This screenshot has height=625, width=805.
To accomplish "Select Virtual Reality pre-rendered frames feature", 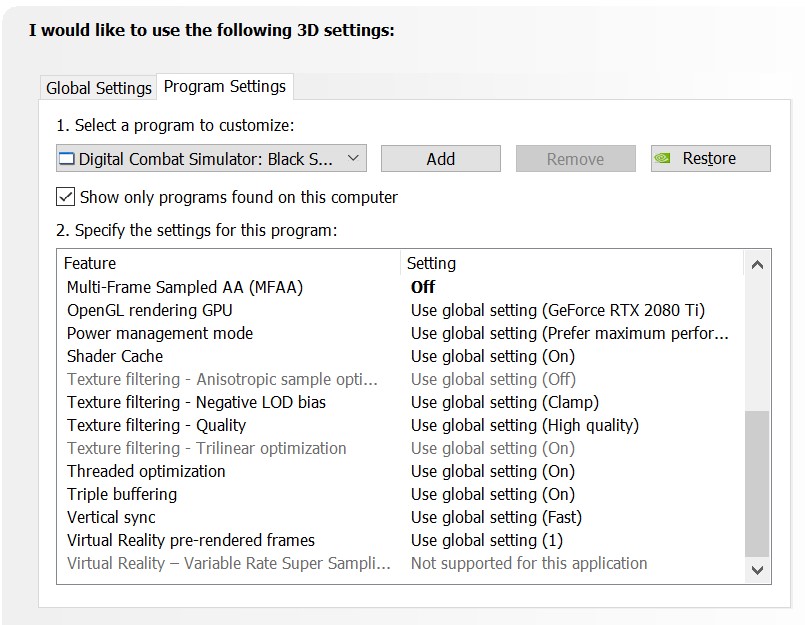I will 190,540.
